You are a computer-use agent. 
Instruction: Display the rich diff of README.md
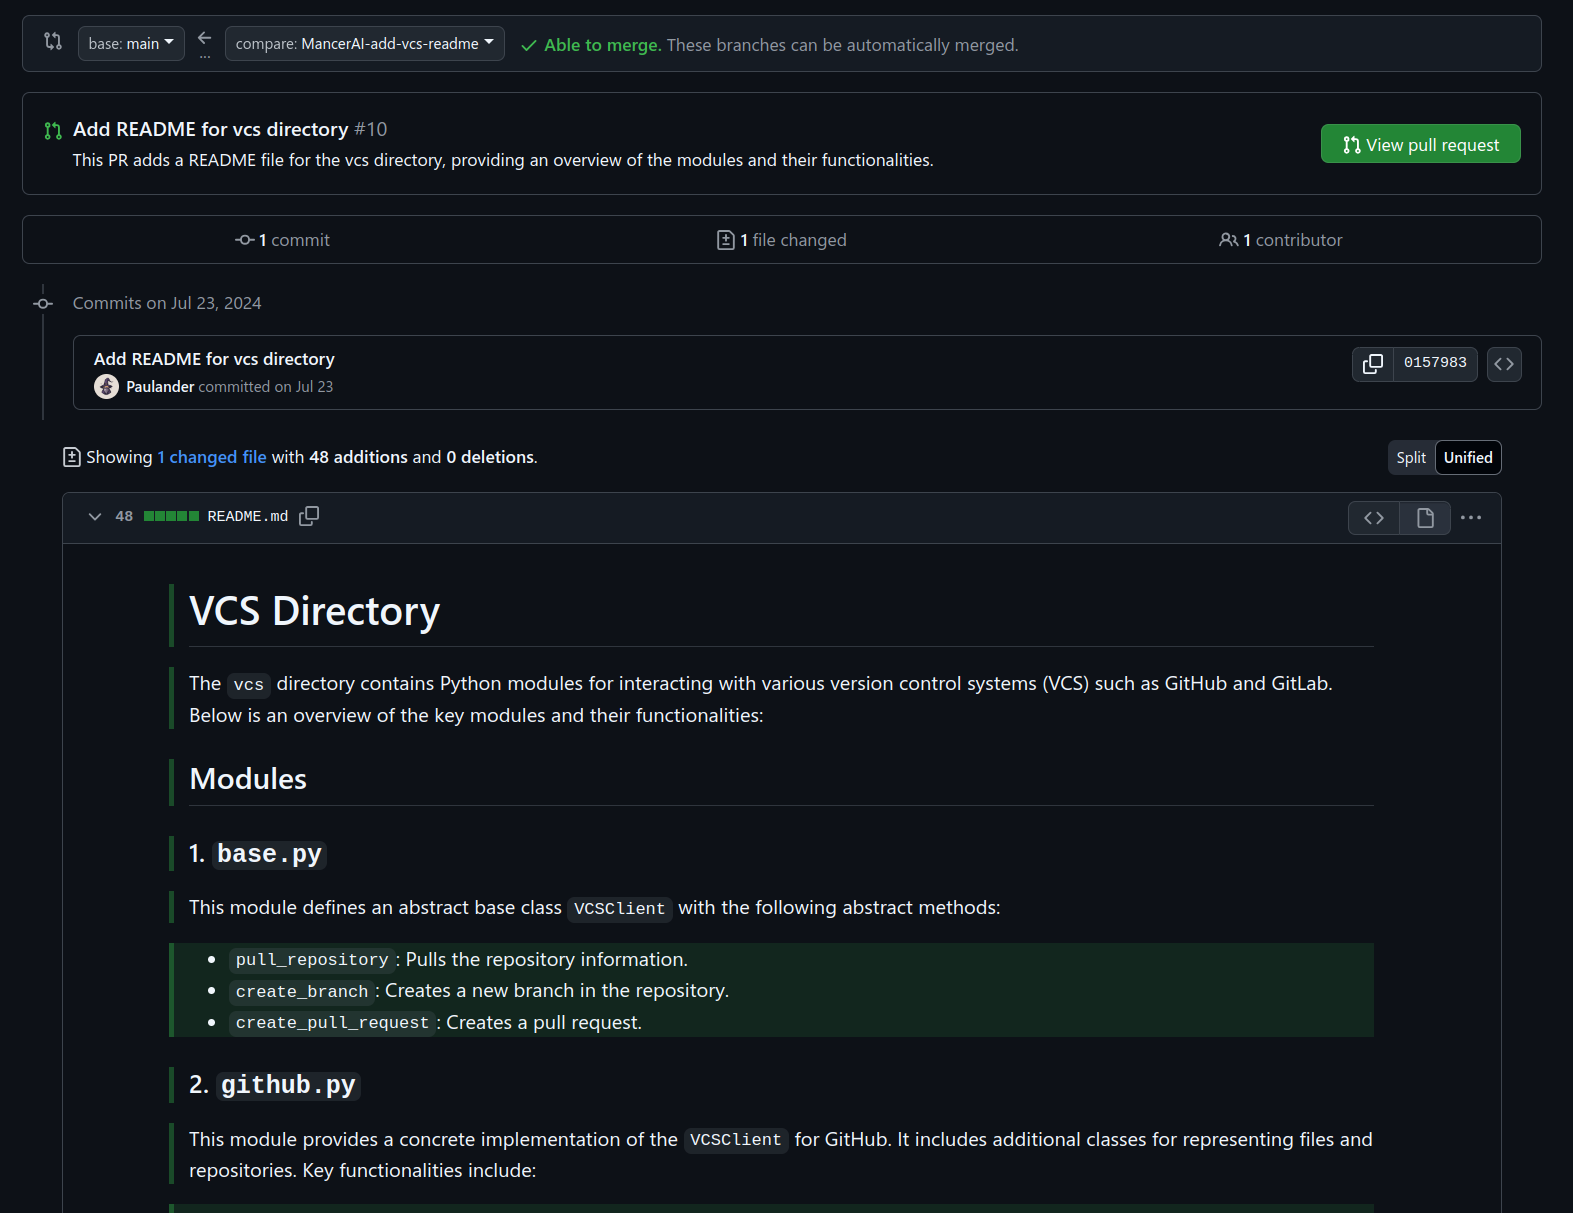1425,518
